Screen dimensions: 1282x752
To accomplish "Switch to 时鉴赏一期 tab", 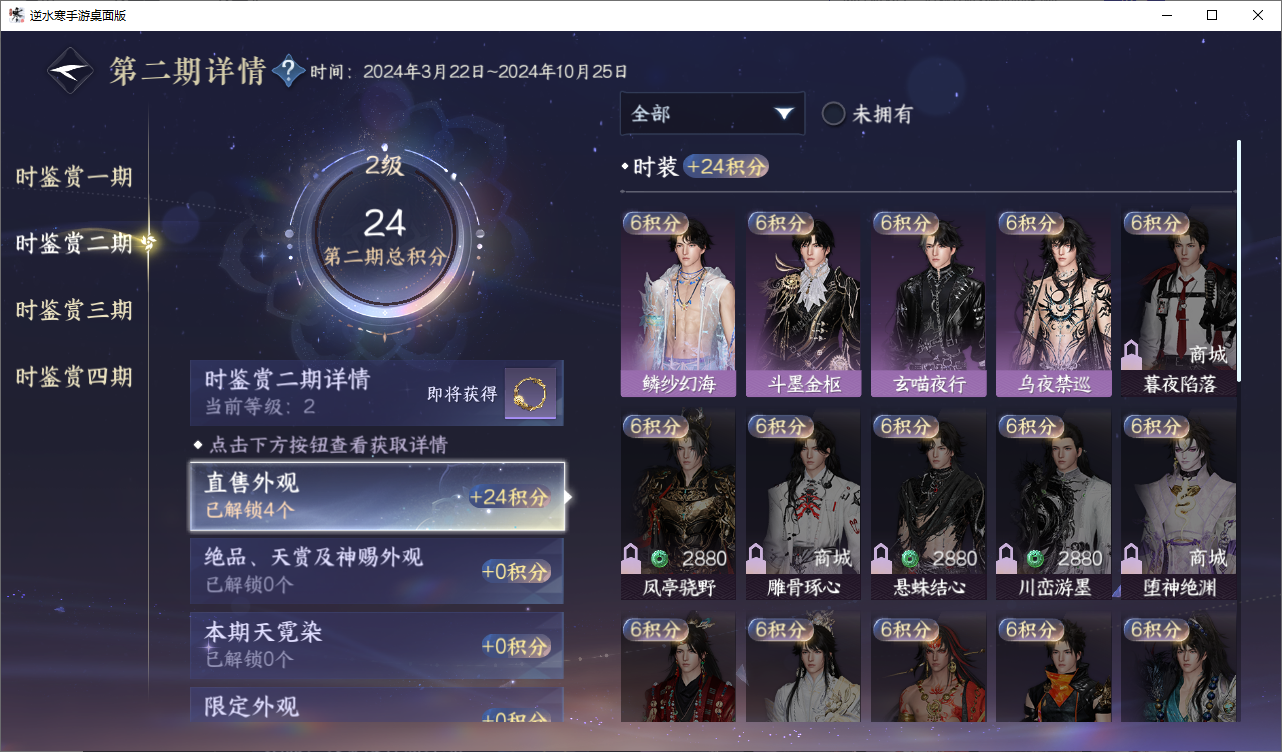I will [74, 178].
